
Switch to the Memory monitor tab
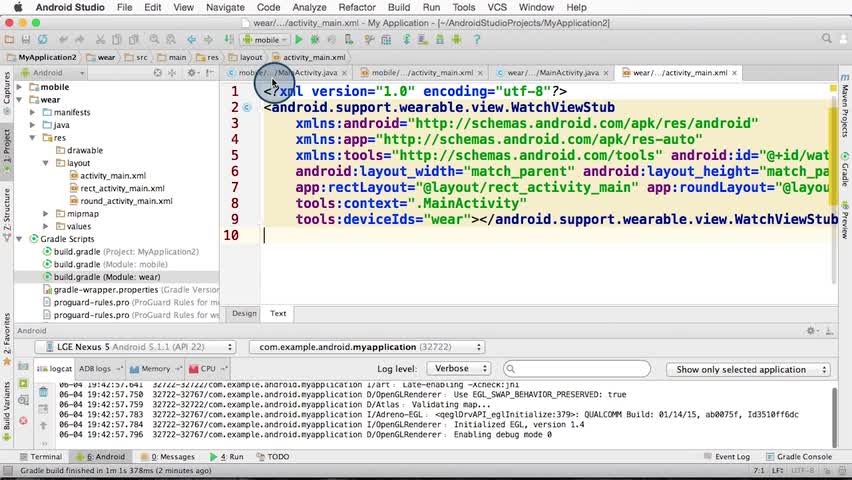(x=155, y=369)
